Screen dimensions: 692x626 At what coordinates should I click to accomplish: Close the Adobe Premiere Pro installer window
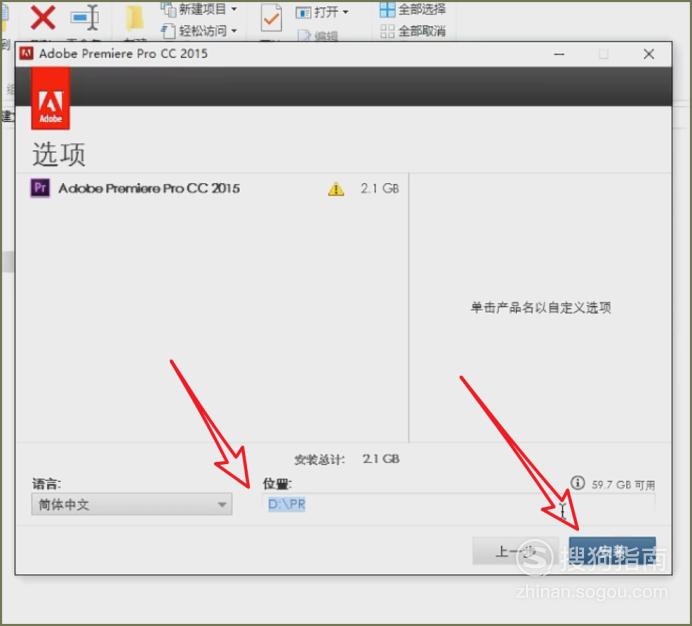point(649,54)
